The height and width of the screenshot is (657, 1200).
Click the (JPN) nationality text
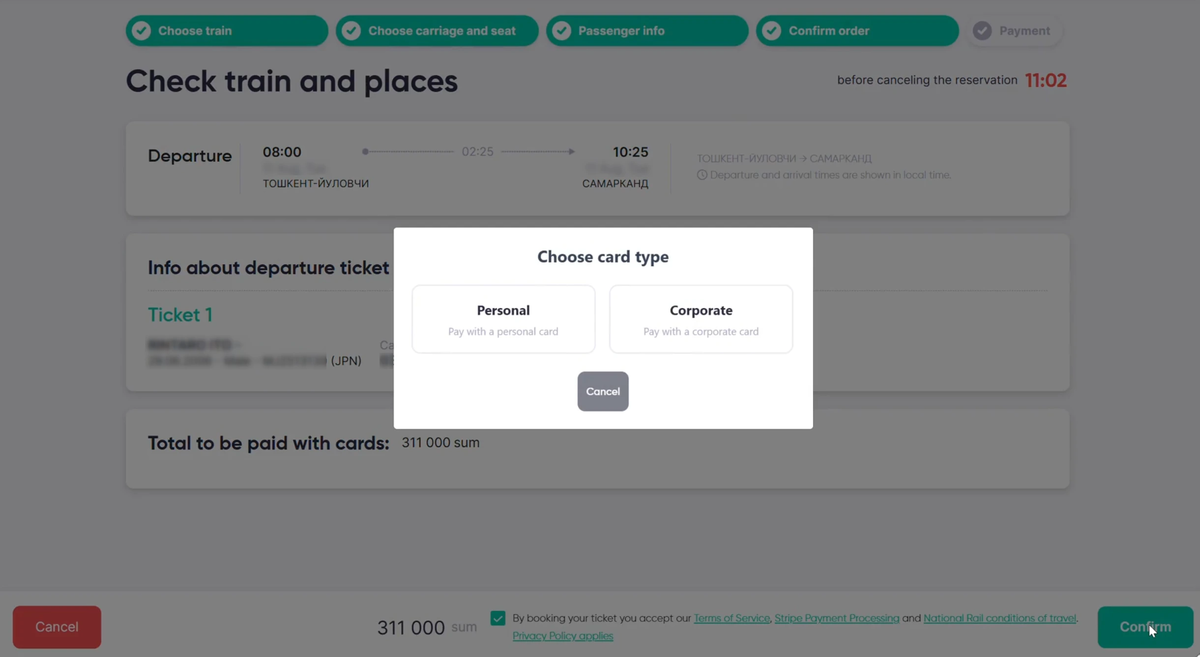[346, 361]
